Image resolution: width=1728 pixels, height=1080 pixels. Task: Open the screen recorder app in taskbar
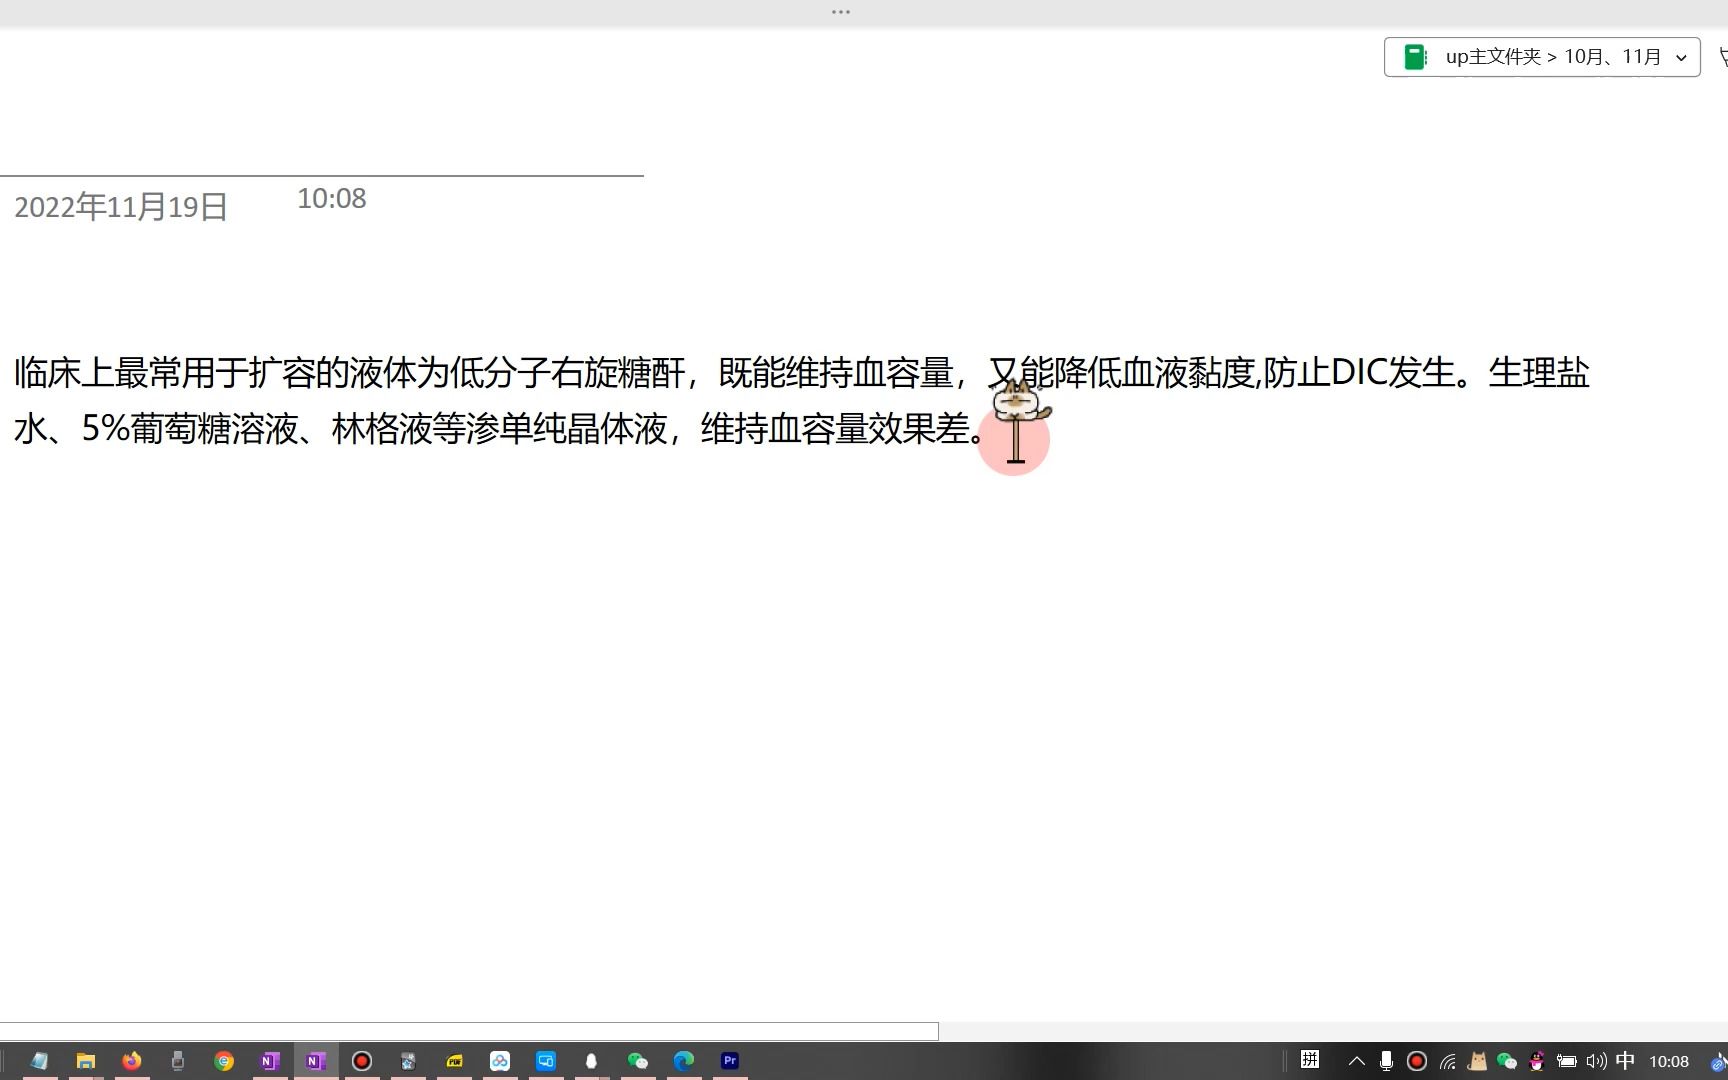tap(362, 1061)
